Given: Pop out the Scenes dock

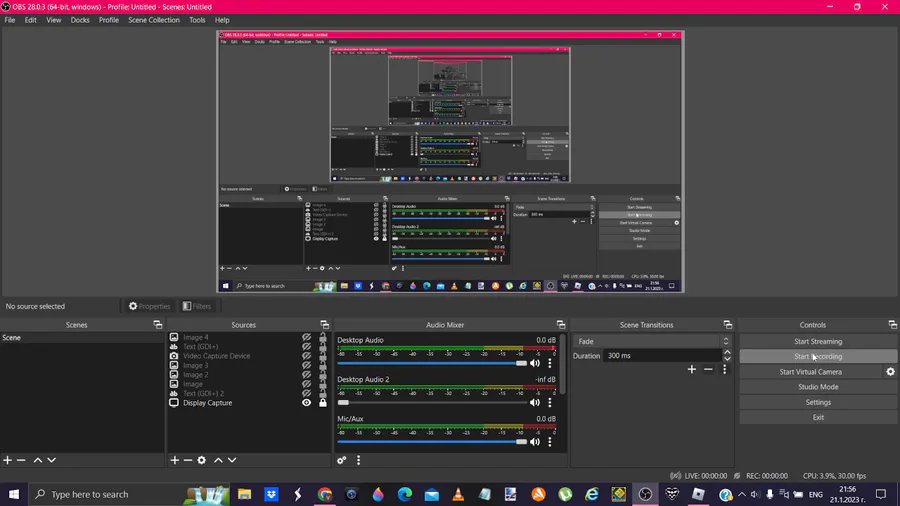Looking at the screenshot, I should [x=158, y=325].
